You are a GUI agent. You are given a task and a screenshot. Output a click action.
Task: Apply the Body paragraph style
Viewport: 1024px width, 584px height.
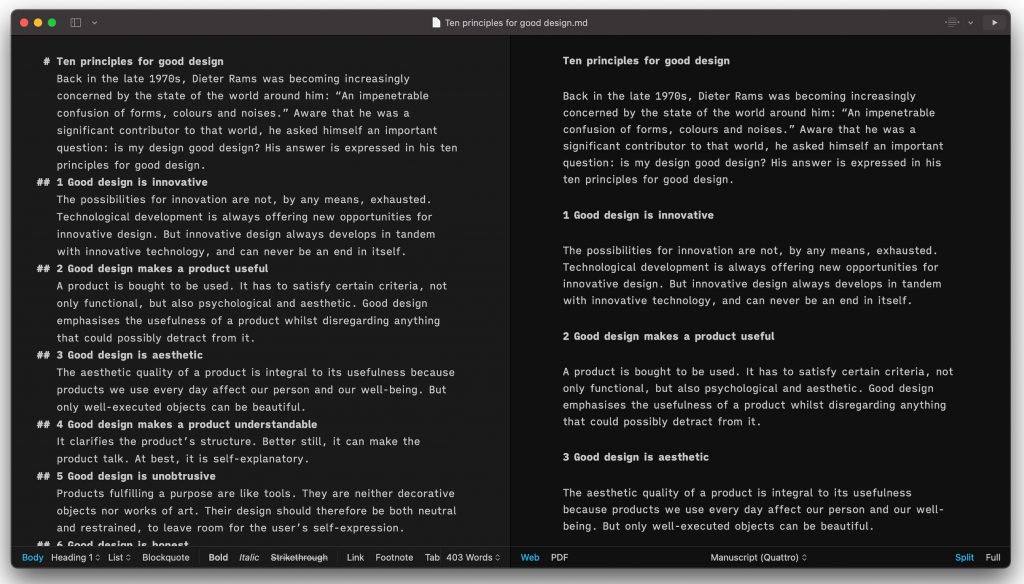pos(32,557)
